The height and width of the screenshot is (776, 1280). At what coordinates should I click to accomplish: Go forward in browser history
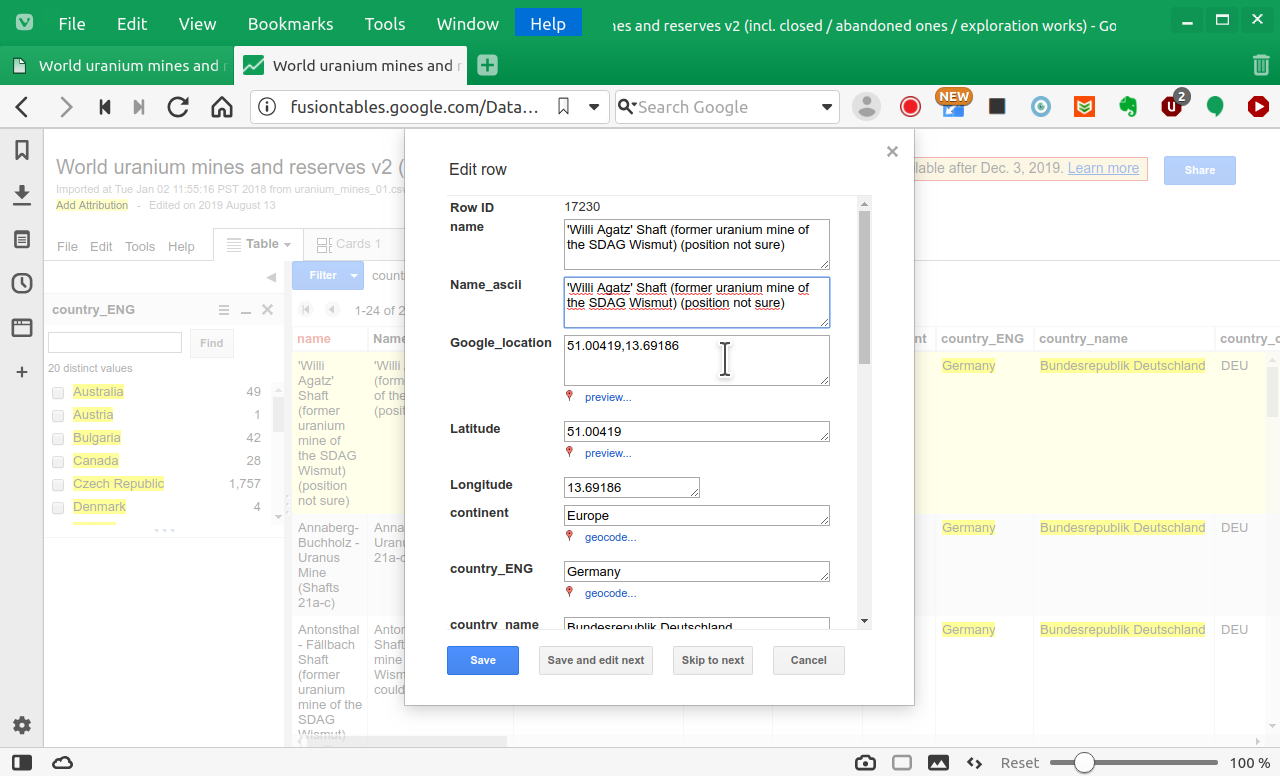(66, 107)
